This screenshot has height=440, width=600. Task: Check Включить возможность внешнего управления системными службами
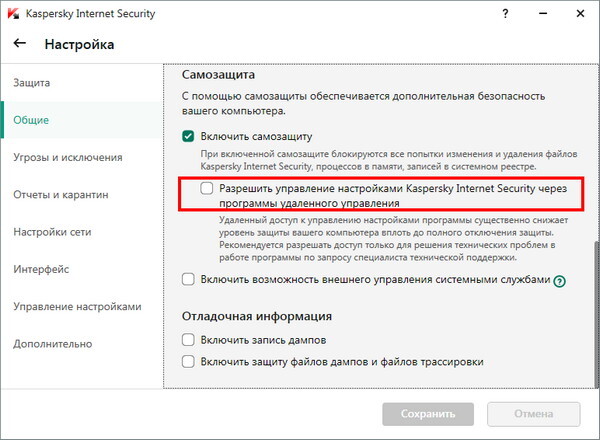tap(188, 279)
